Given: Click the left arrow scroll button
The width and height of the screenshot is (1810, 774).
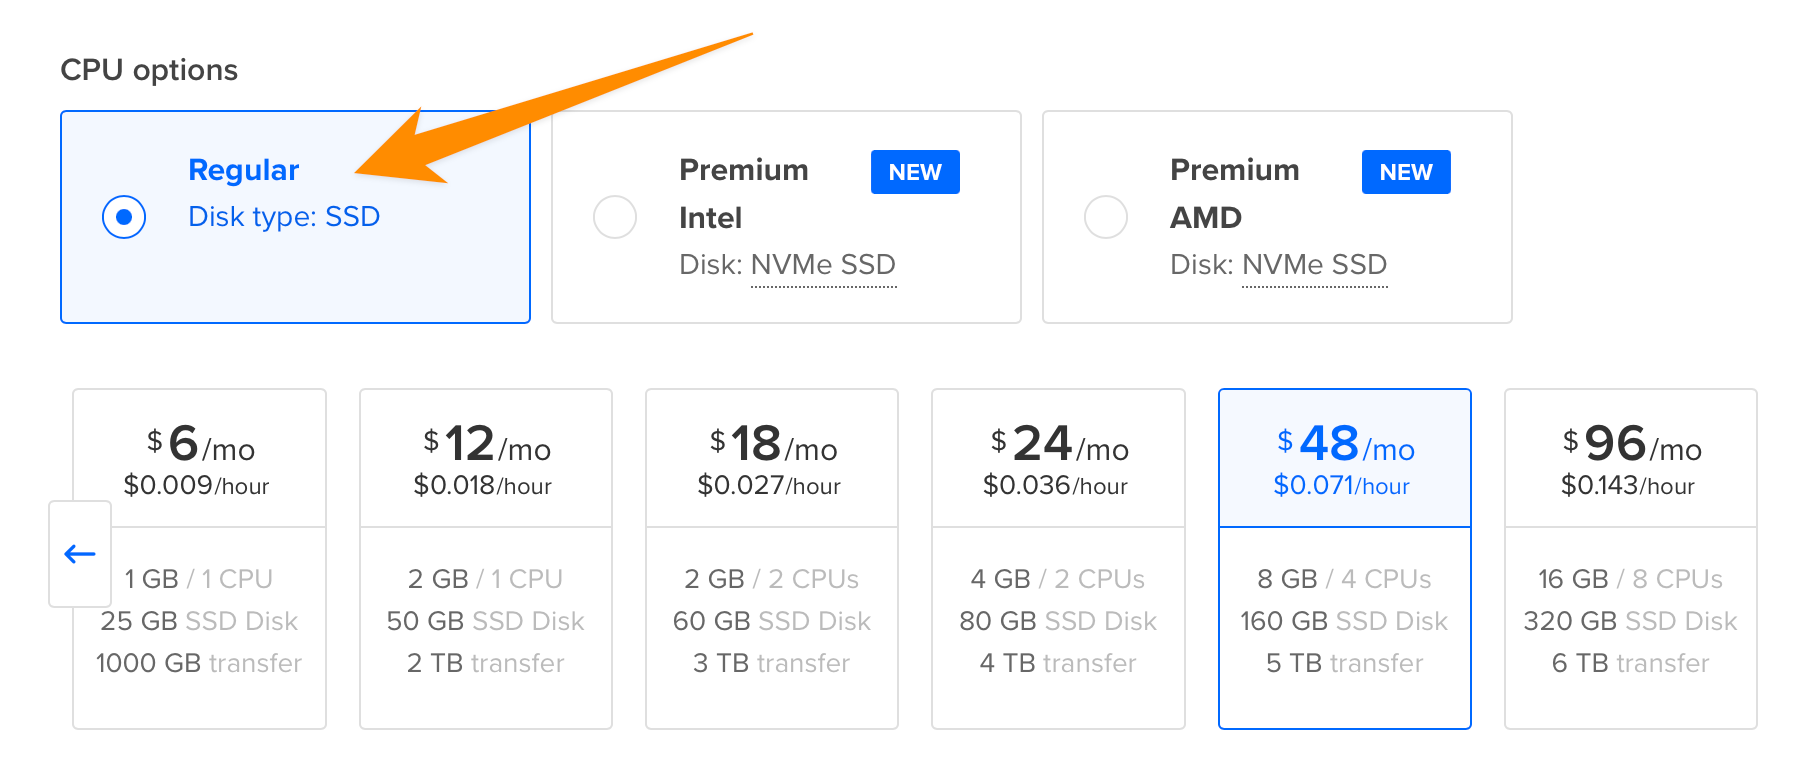Looking at the screenshot, I should [80, 554].
